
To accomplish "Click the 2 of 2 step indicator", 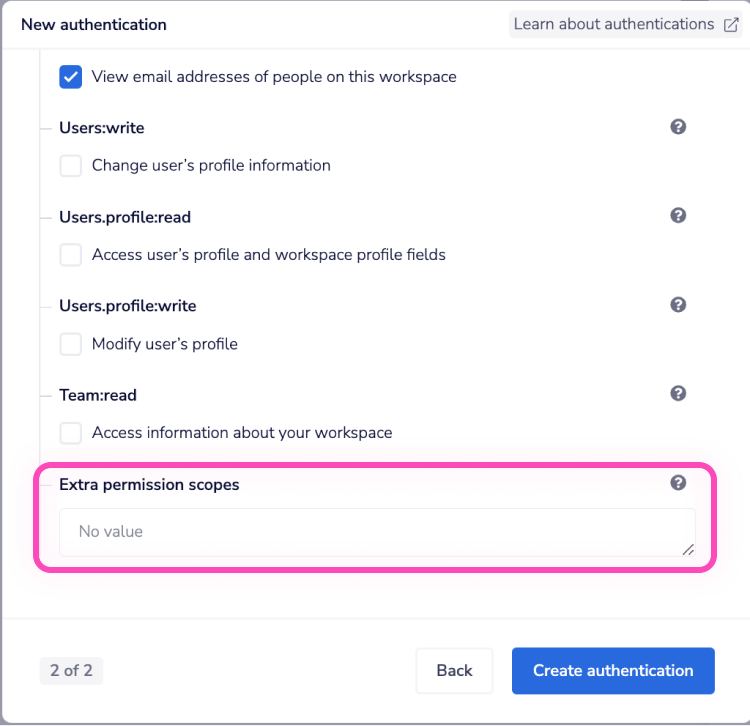I will tap(71, 671).
